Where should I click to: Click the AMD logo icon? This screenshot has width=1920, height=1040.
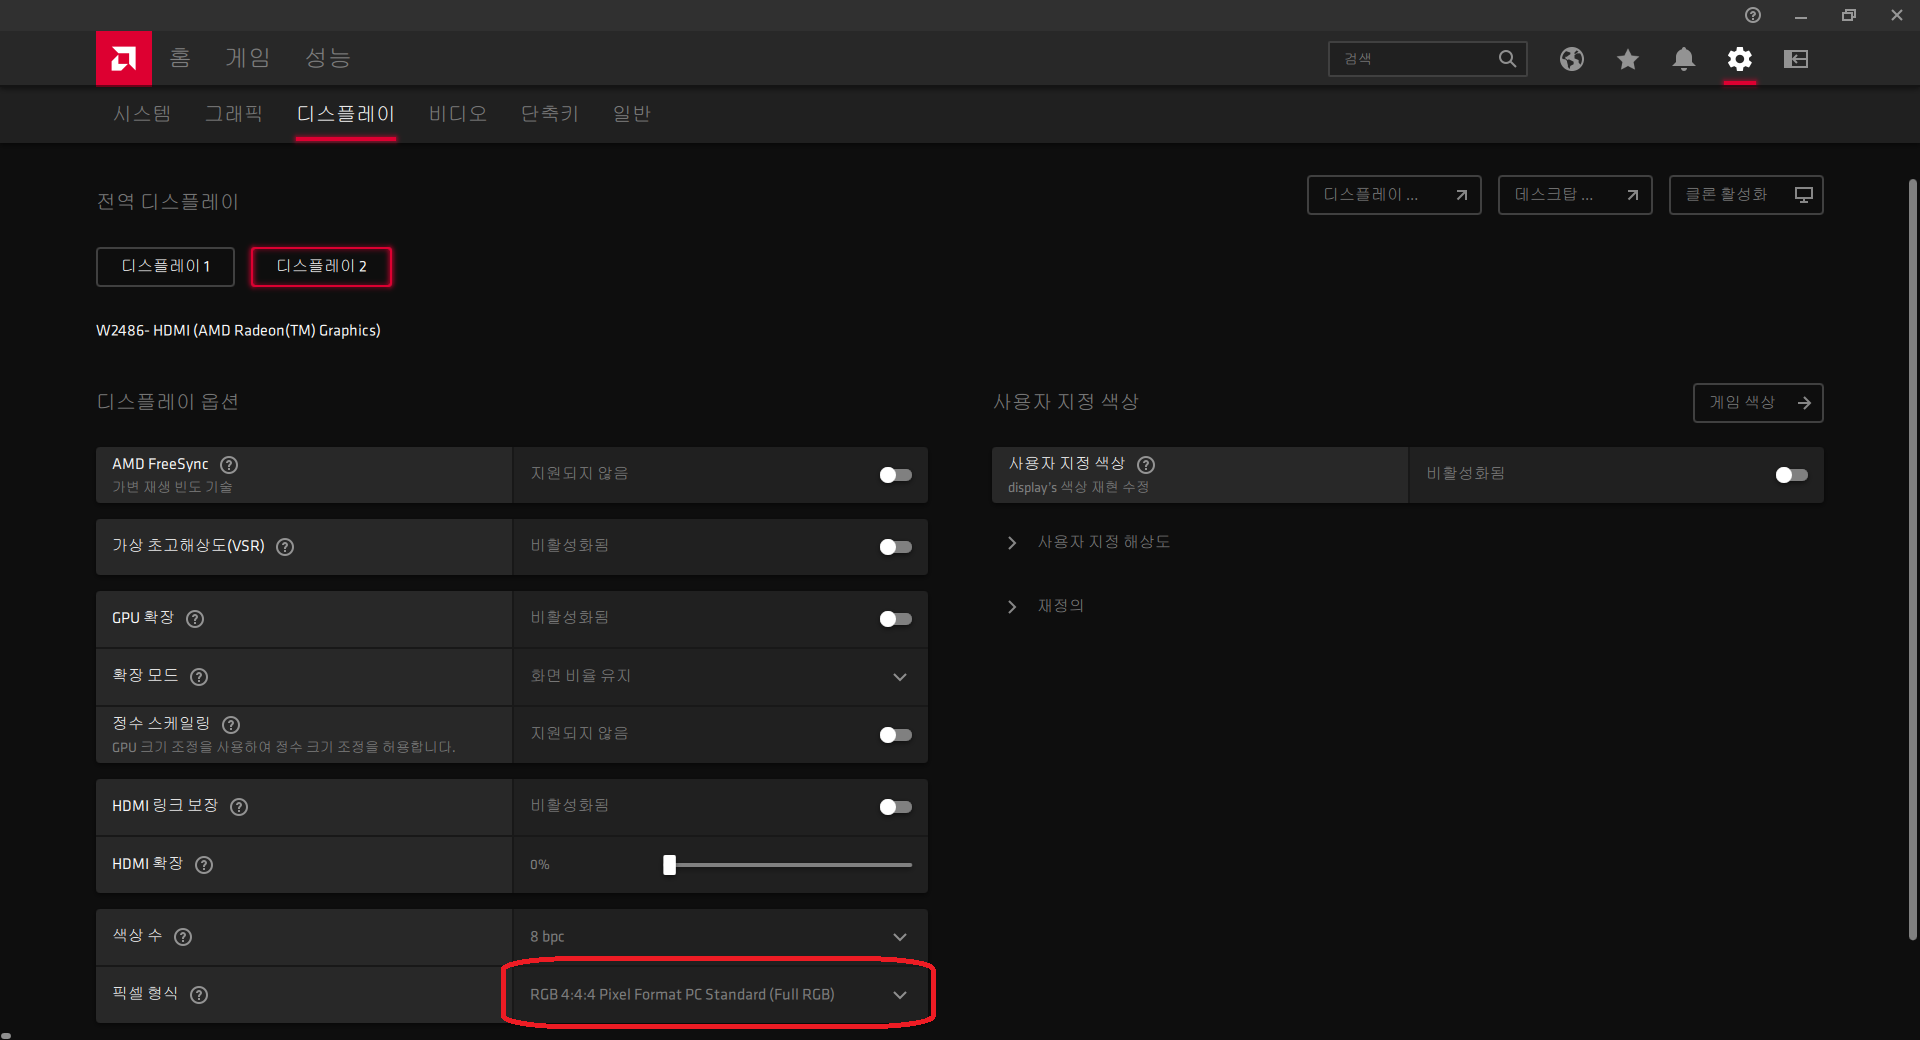click(x=124, y=59)
